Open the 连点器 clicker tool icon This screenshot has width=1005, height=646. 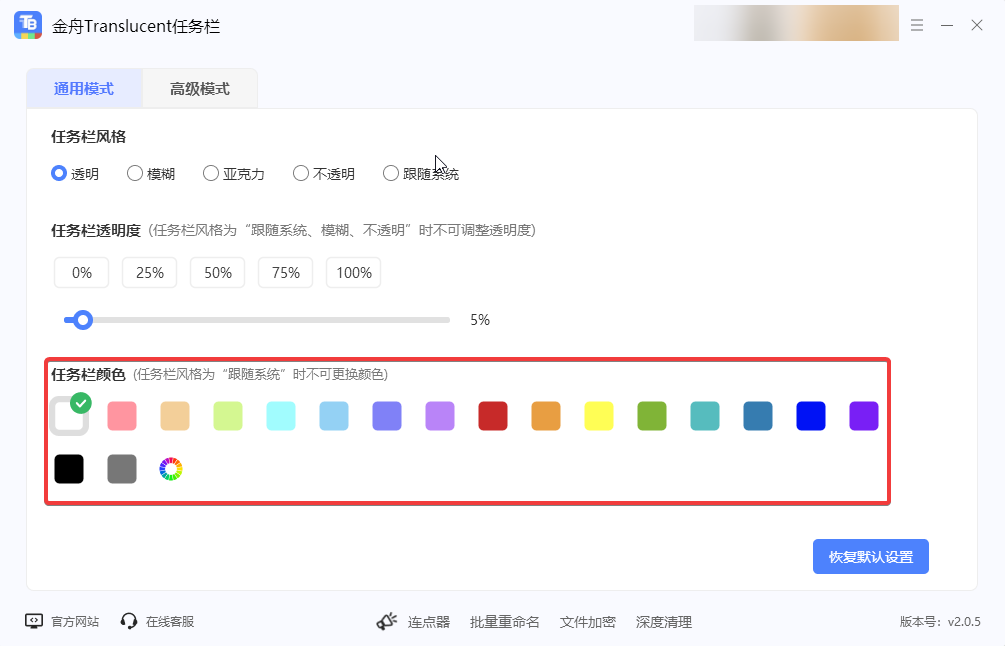387,620
